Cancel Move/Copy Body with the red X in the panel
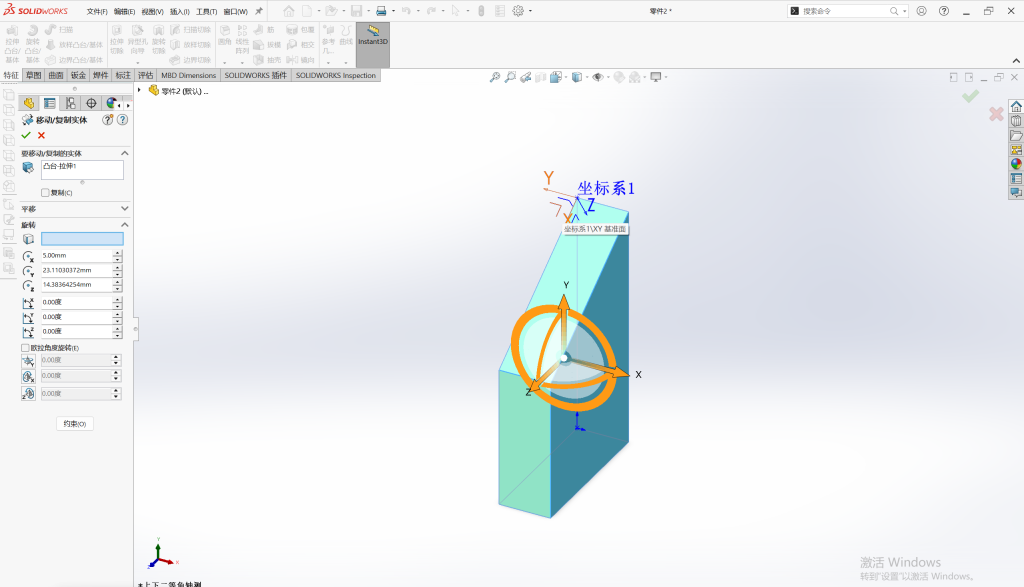Viewport: 1024px width, 587px height. point(41,135)
